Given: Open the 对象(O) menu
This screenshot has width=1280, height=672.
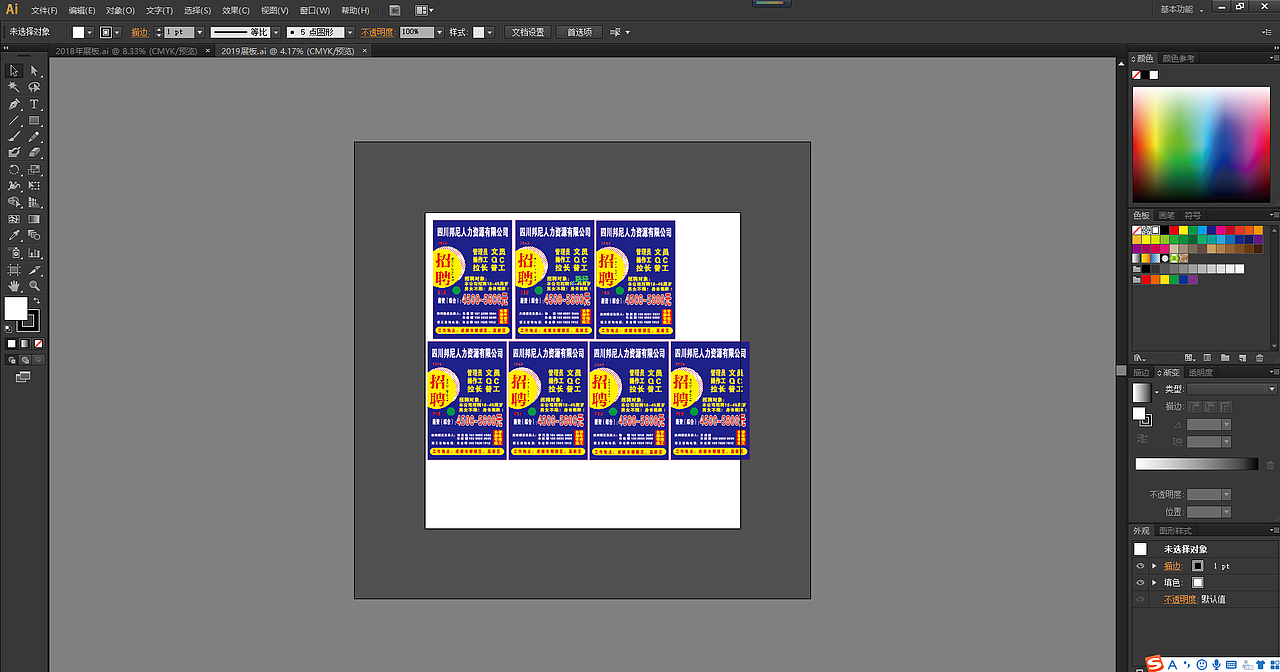Looking at the screenshot, I should pyautogui.click(x=120, y=10).
